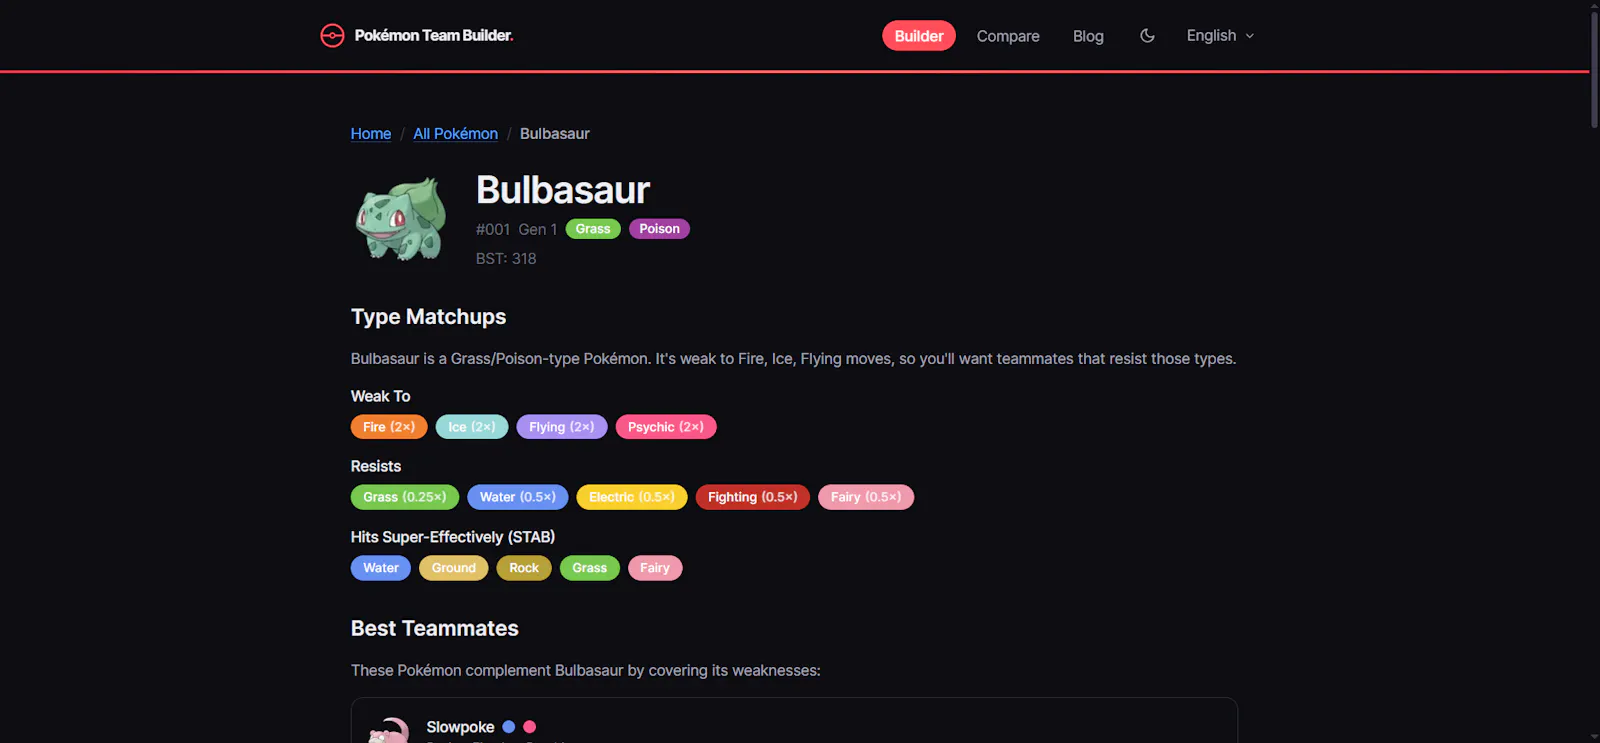Click the Bulbasaur sprite image
The height and width of the screenshot is (743, 1600).
pyautogui.click(x=401, y=218)
